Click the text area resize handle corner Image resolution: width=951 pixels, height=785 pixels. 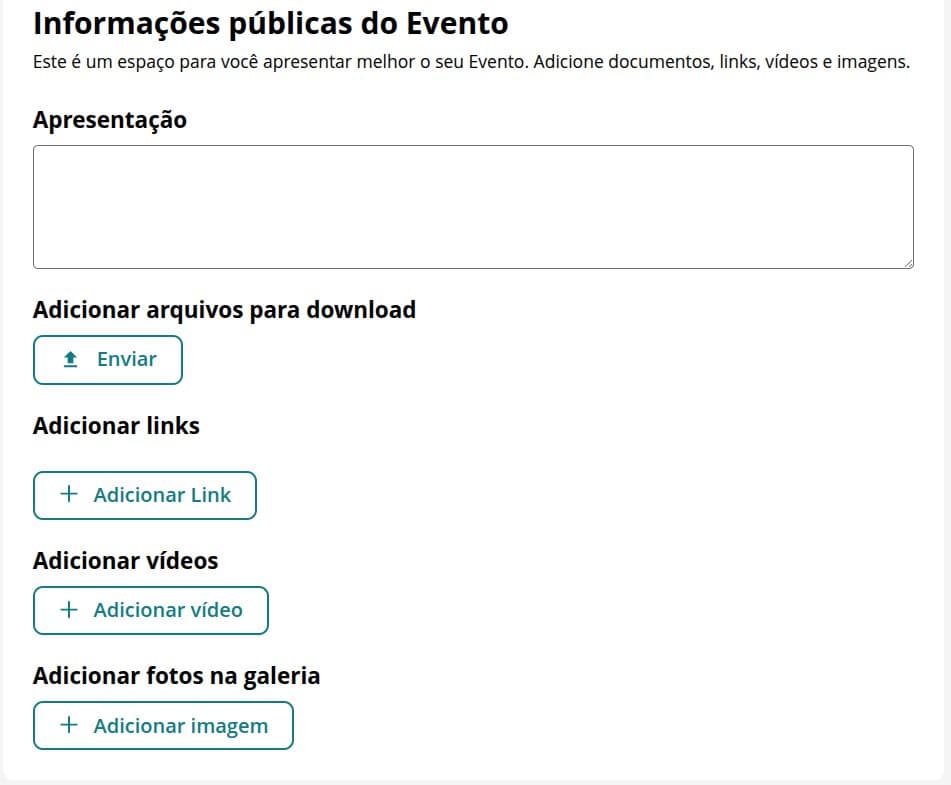909,263
